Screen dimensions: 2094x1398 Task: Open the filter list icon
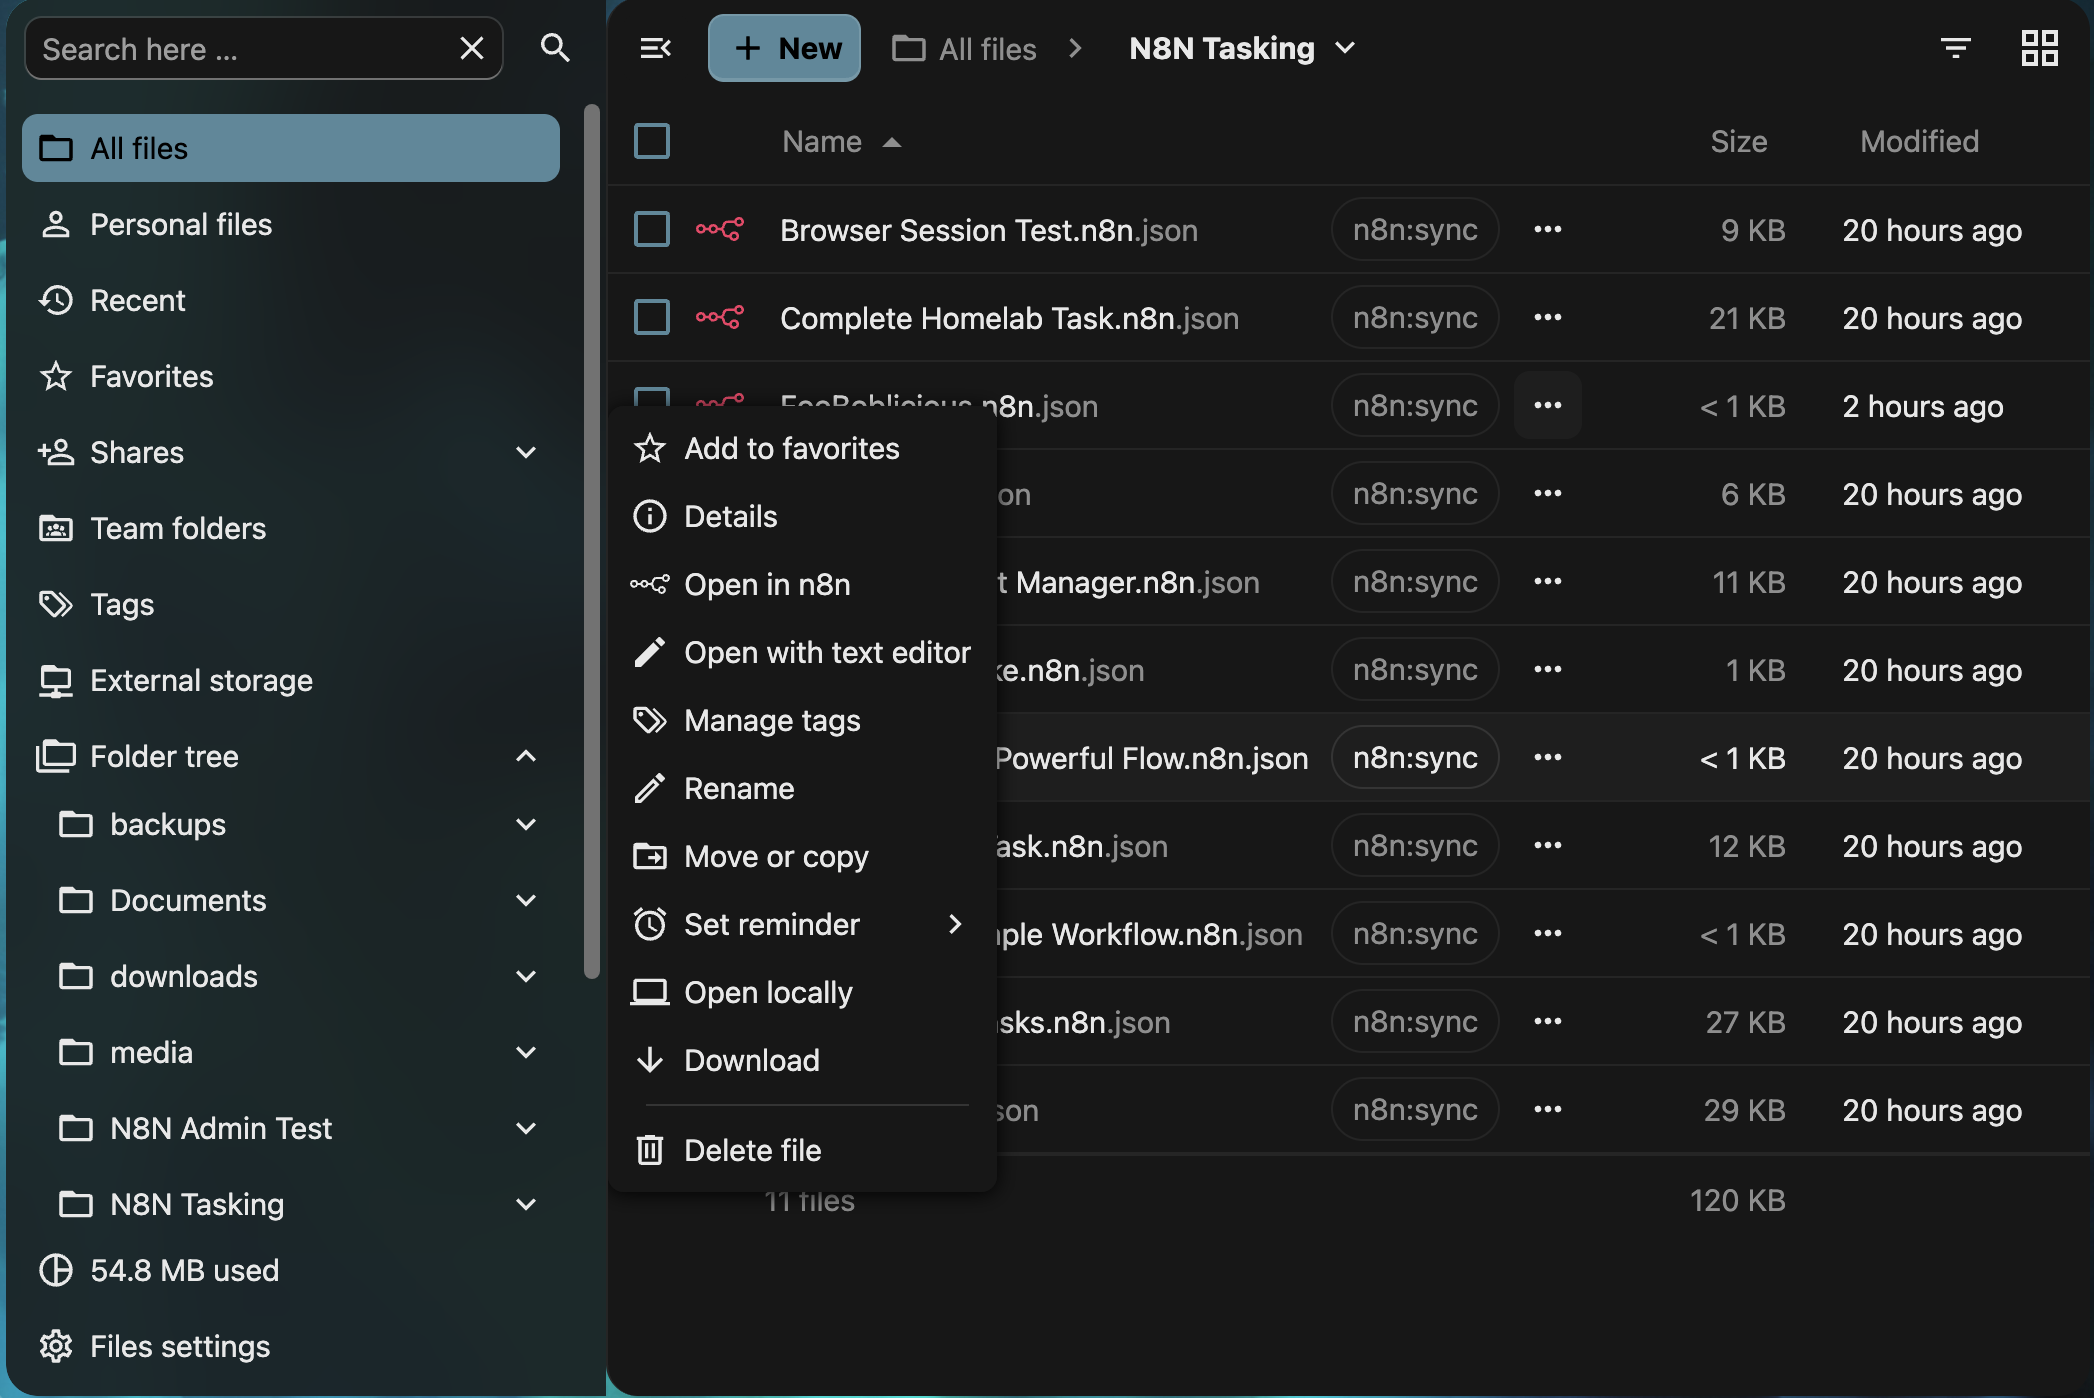(x=1955, y=48)
